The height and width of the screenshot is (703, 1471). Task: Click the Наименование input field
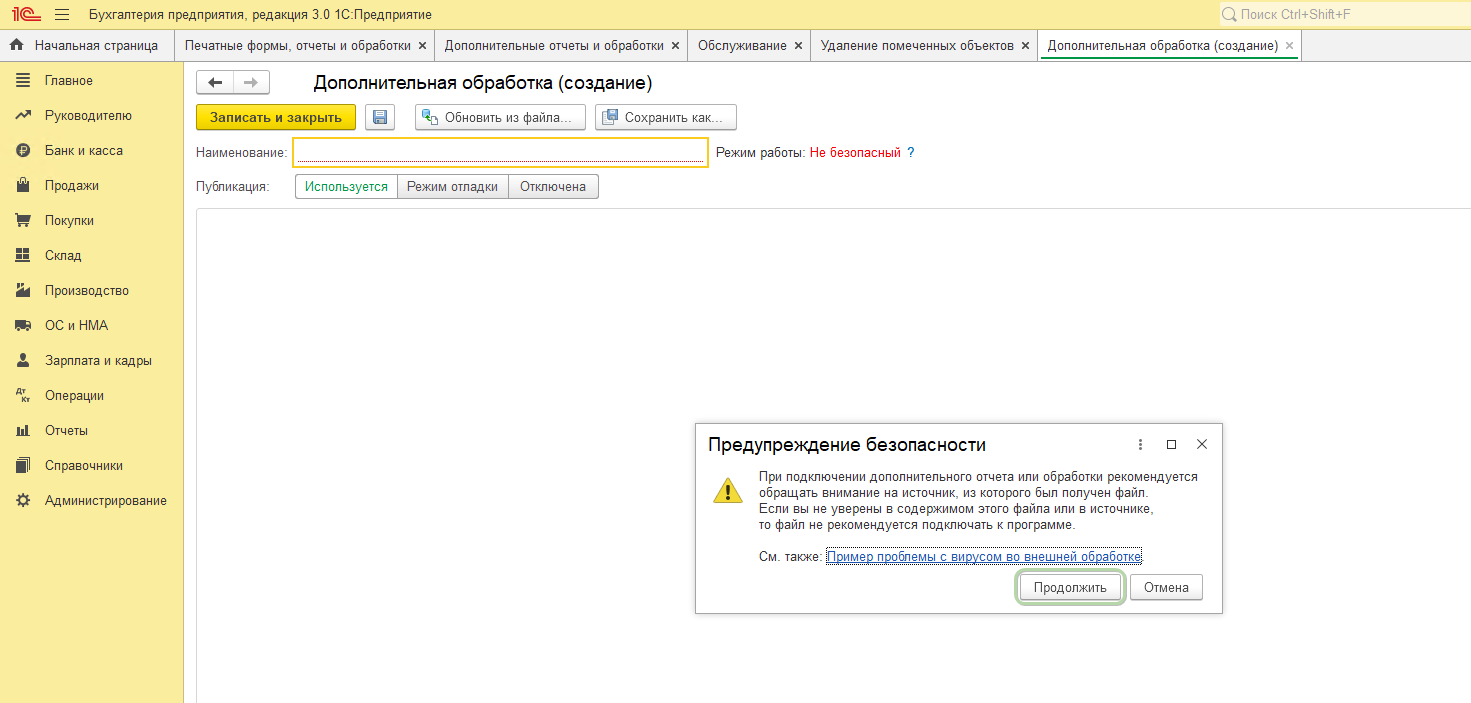point(500,152)
